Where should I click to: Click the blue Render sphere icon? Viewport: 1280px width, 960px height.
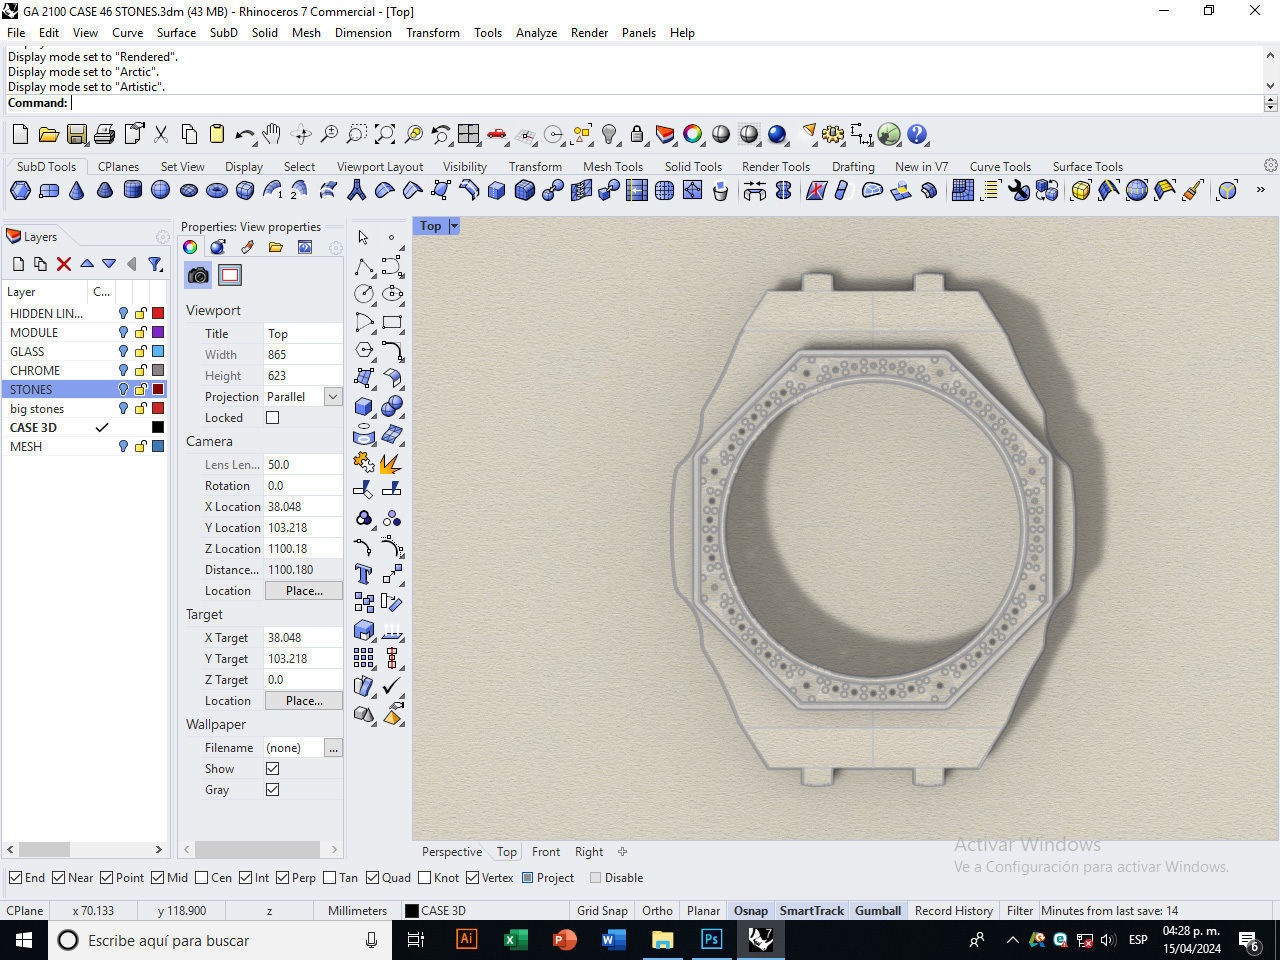point(777,134)
